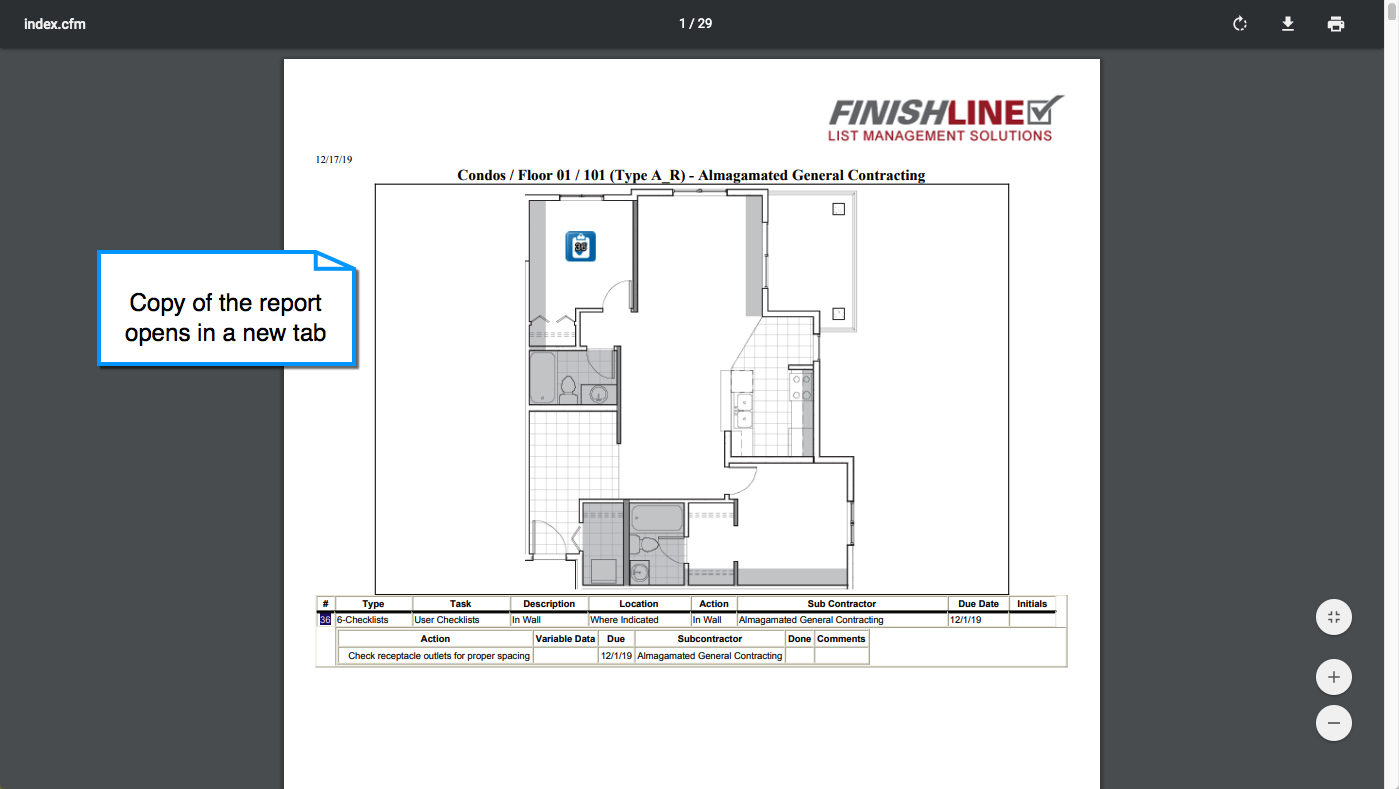Select the blue checklist pin on floor plan

pyautogui.click(x=581, y=246)
